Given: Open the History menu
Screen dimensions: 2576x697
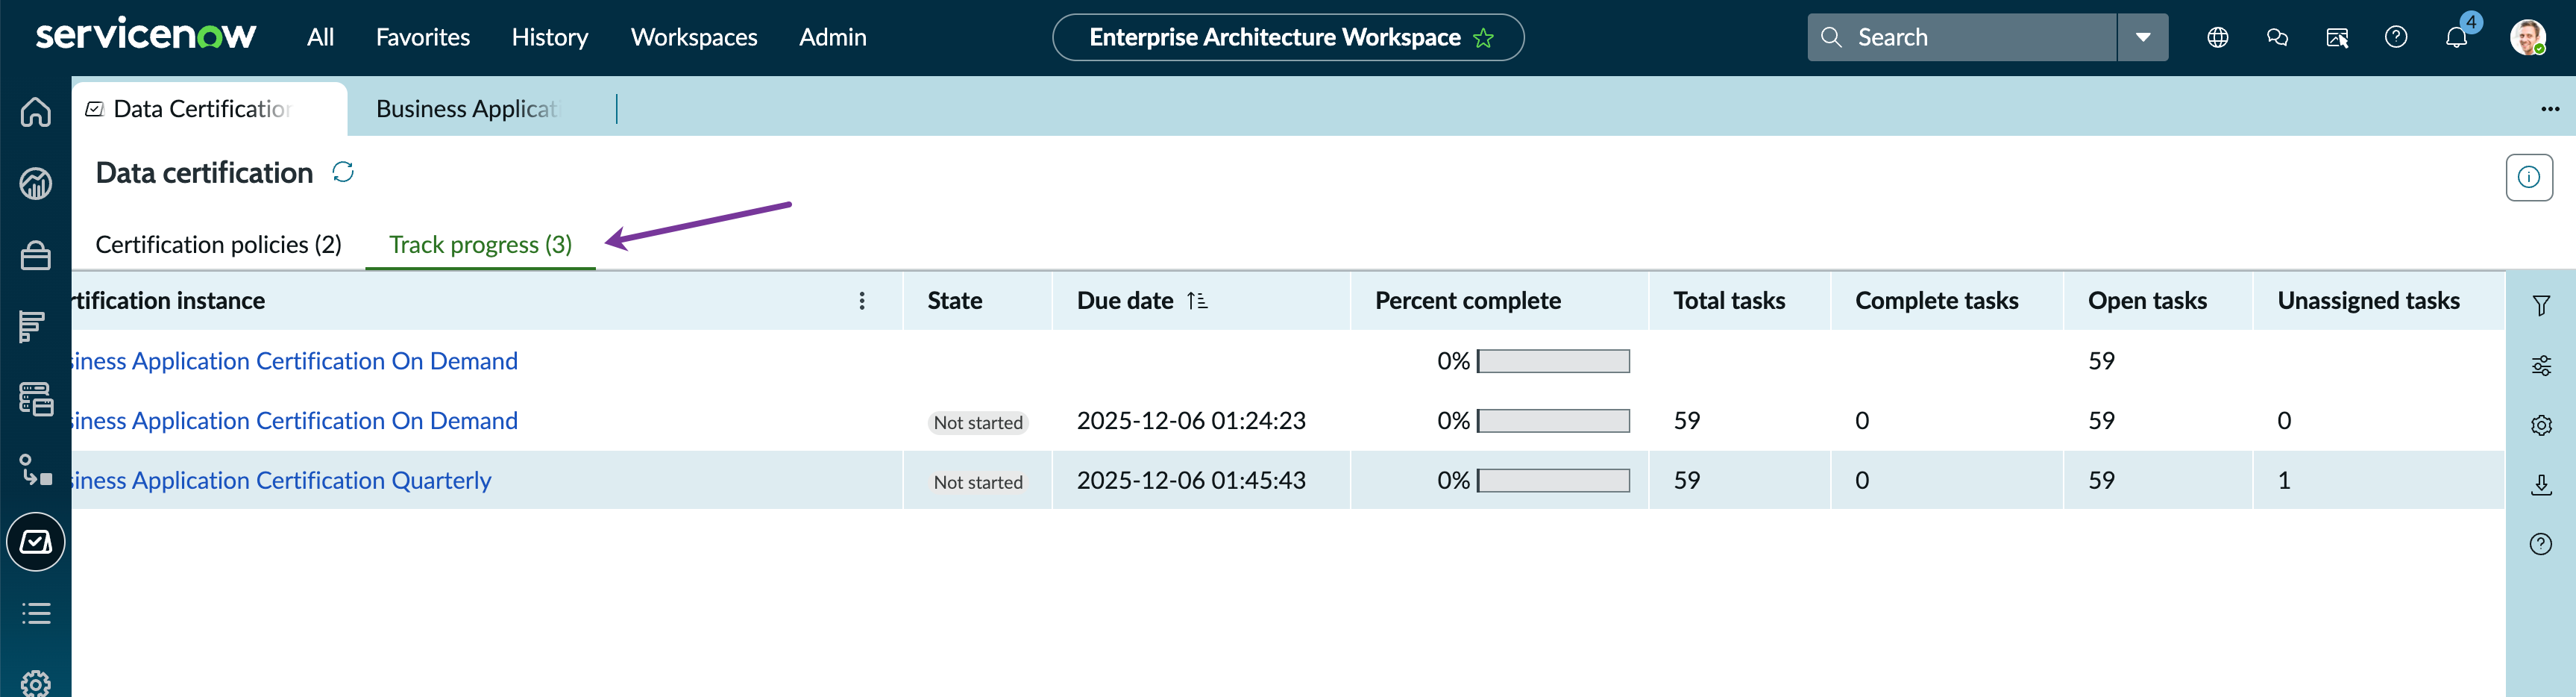Looking at the screenshot, I should coord(550,37).
